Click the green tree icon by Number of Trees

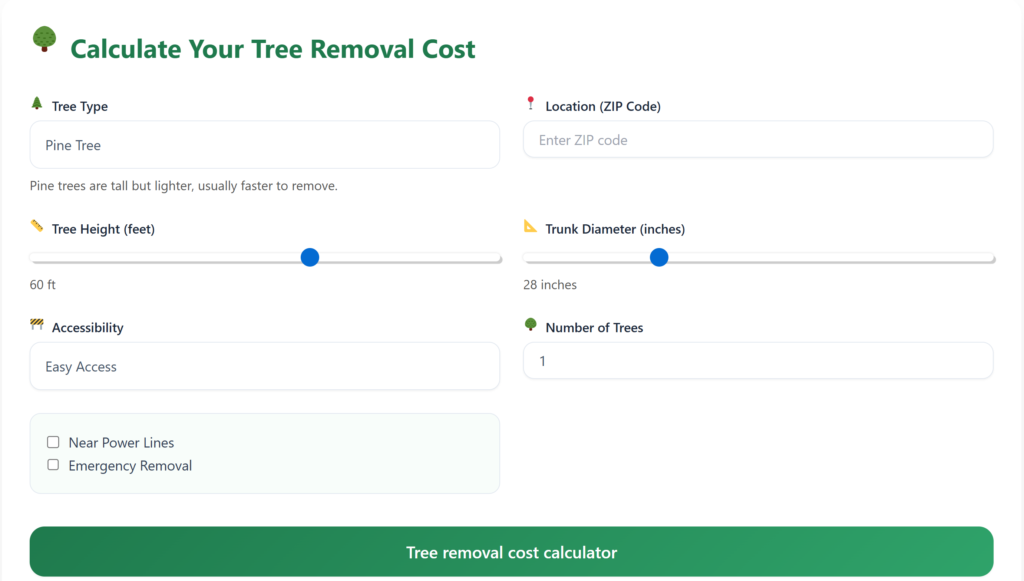530,324
